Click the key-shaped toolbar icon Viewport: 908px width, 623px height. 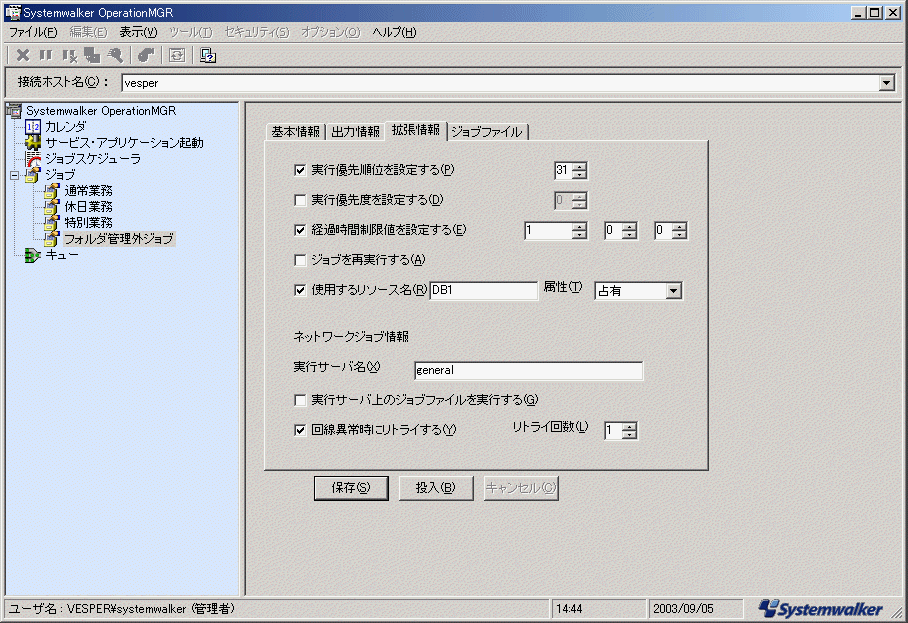click(115, 55)
